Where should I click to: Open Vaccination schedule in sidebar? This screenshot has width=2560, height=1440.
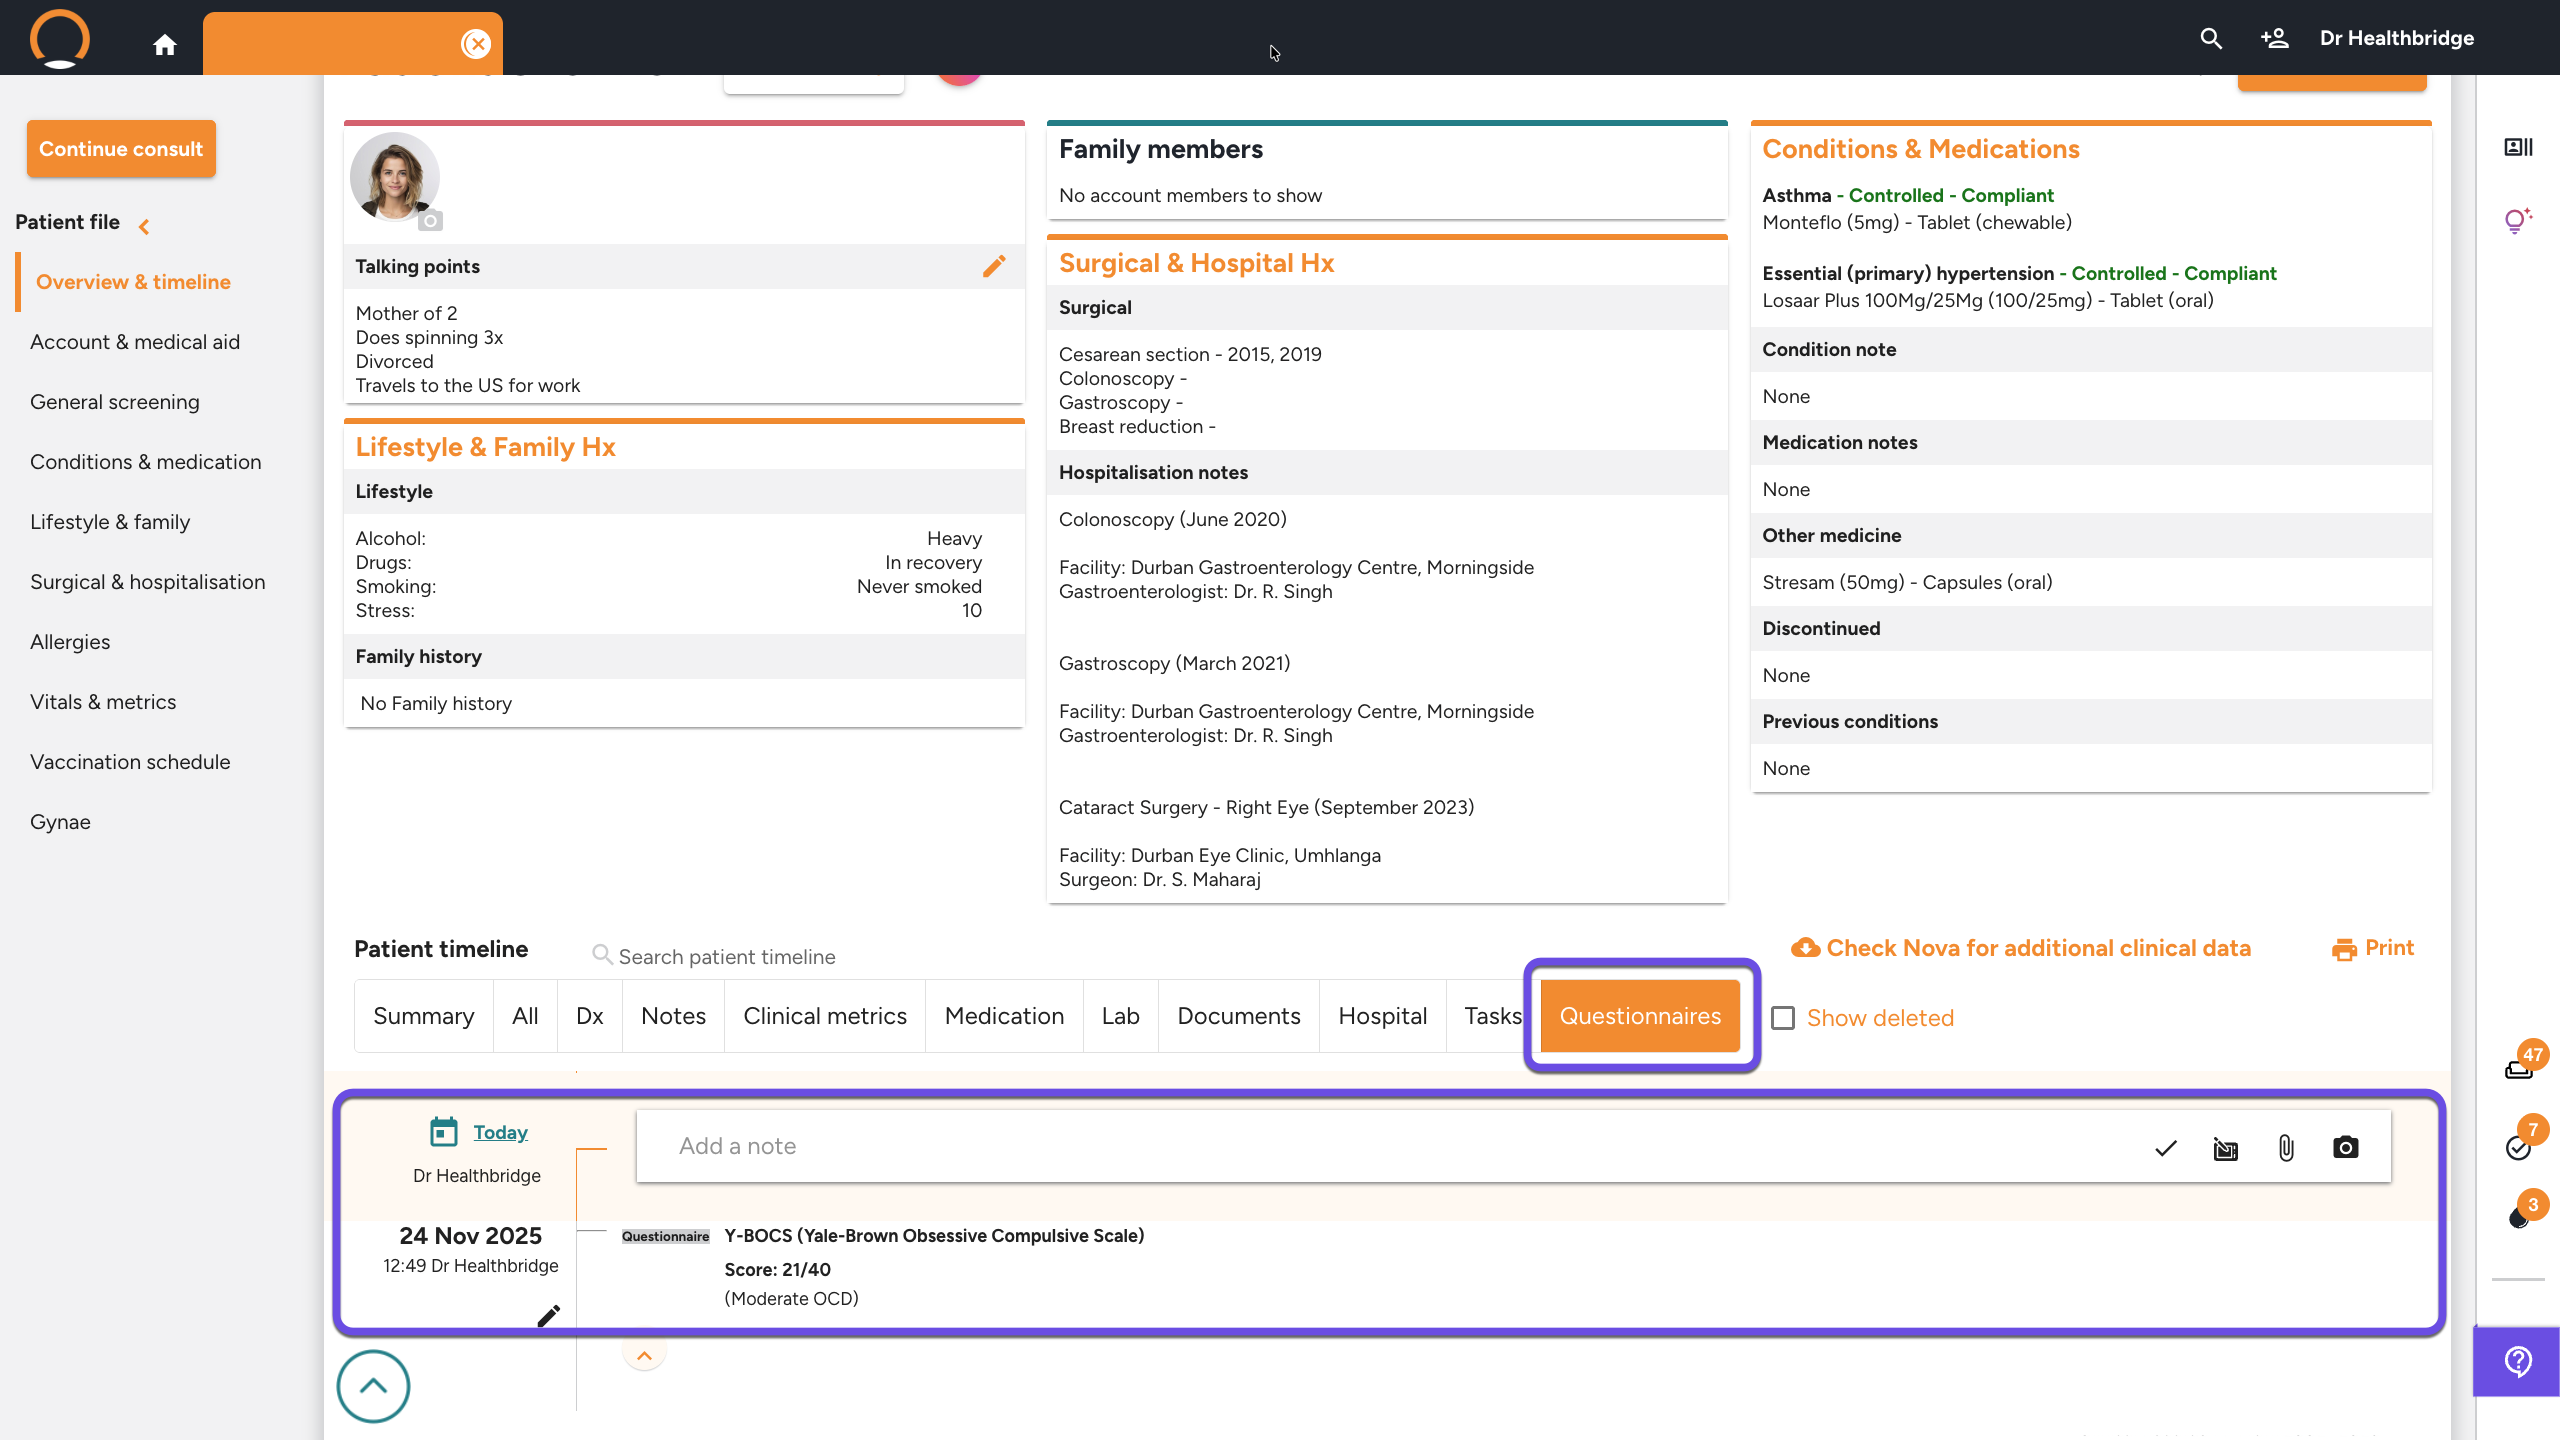pos(130,762)
